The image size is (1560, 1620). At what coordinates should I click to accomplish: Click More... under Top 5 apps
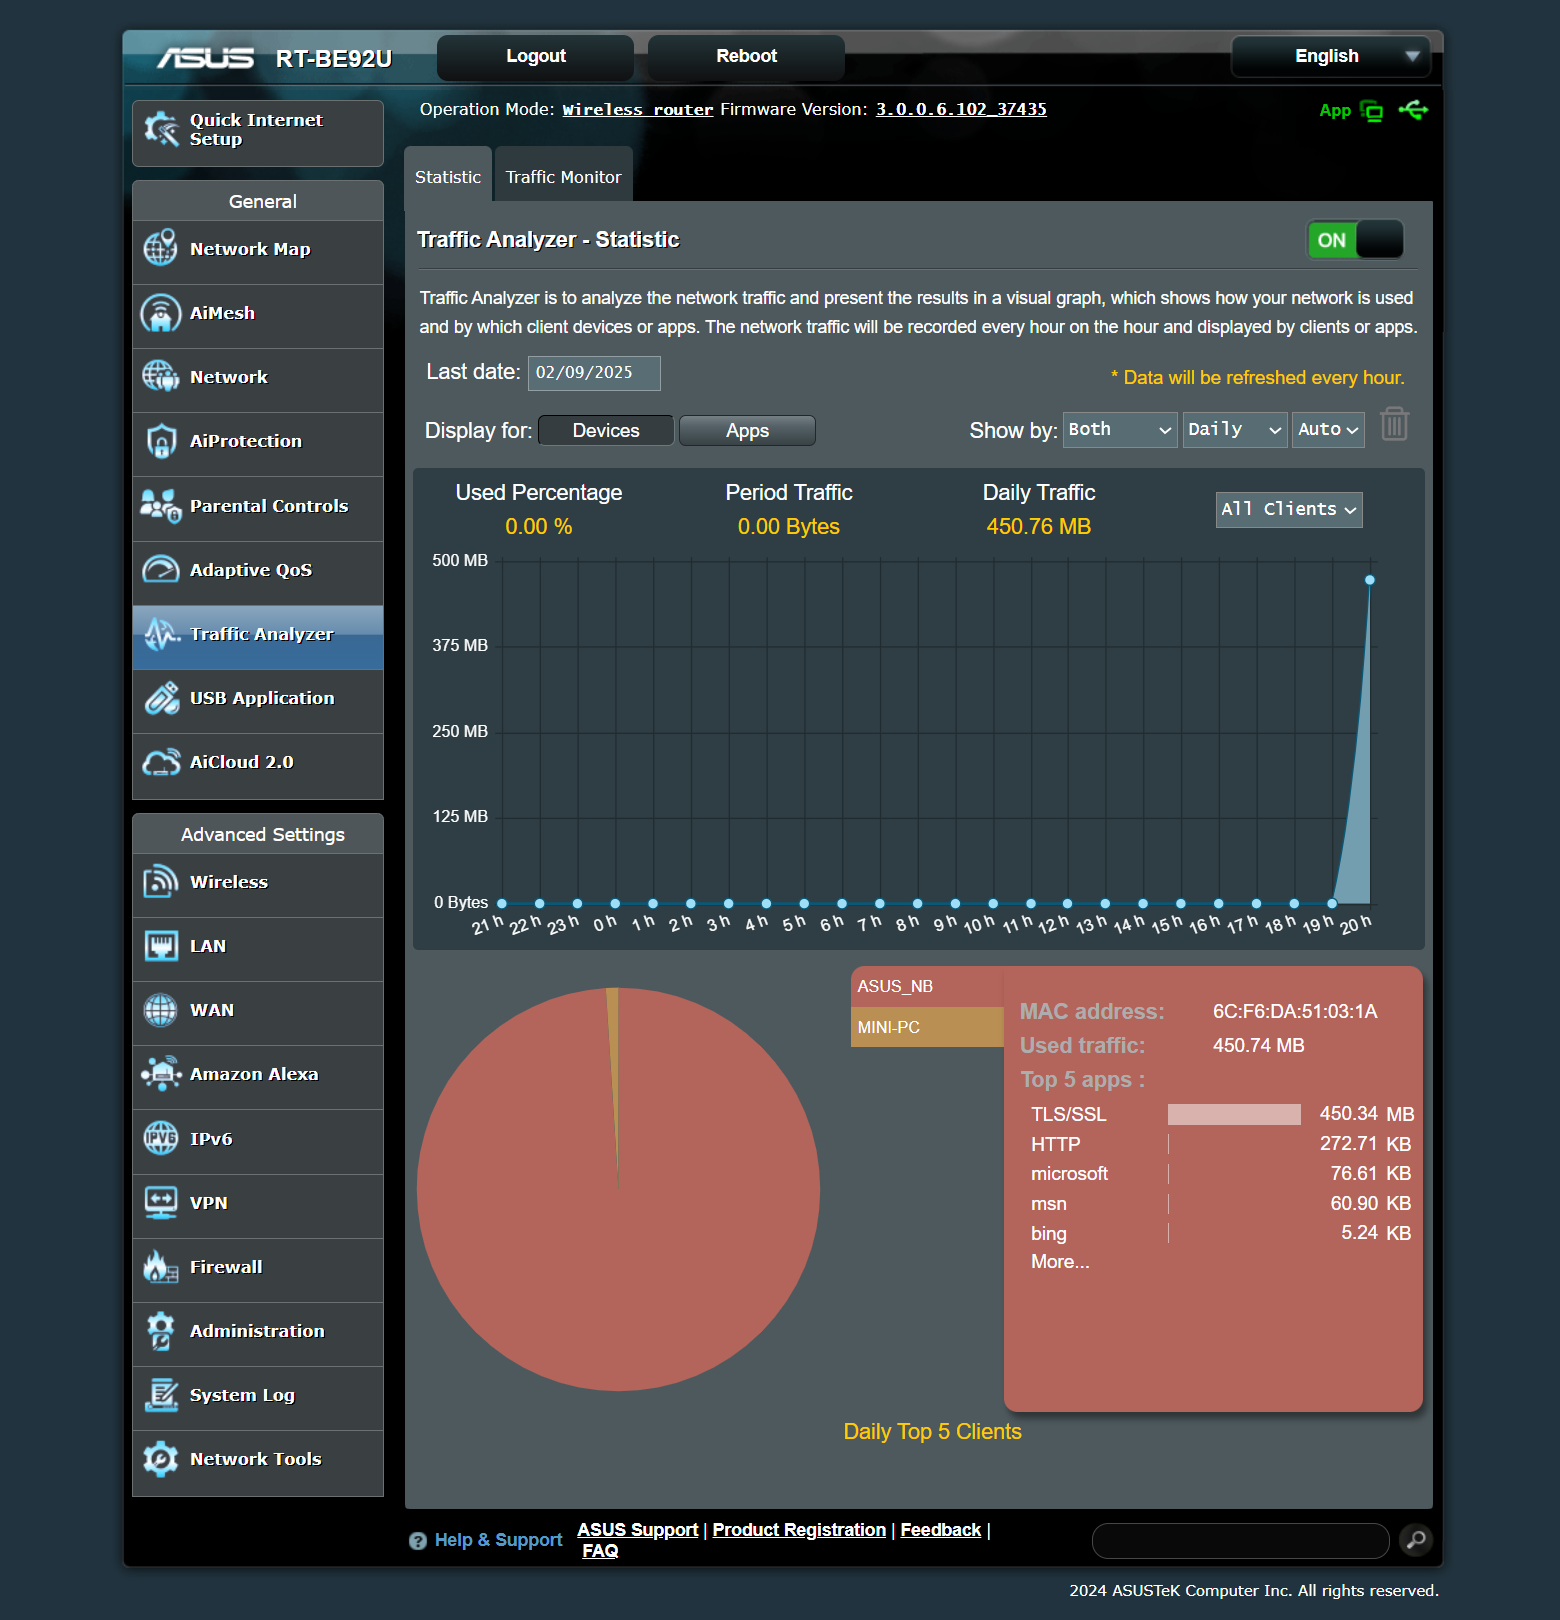1060,1262
